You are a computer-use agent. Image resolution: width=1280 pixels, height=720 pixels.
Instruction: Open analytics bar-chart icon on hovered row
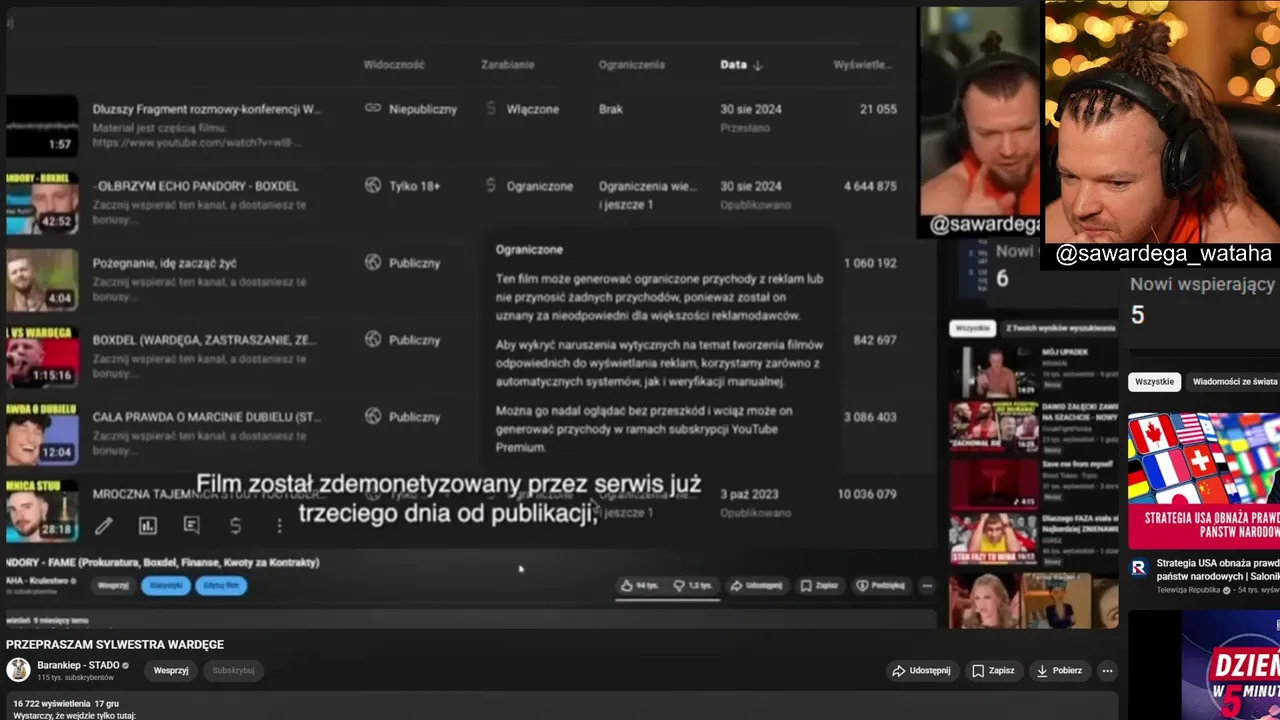click(x=147, y=526)
